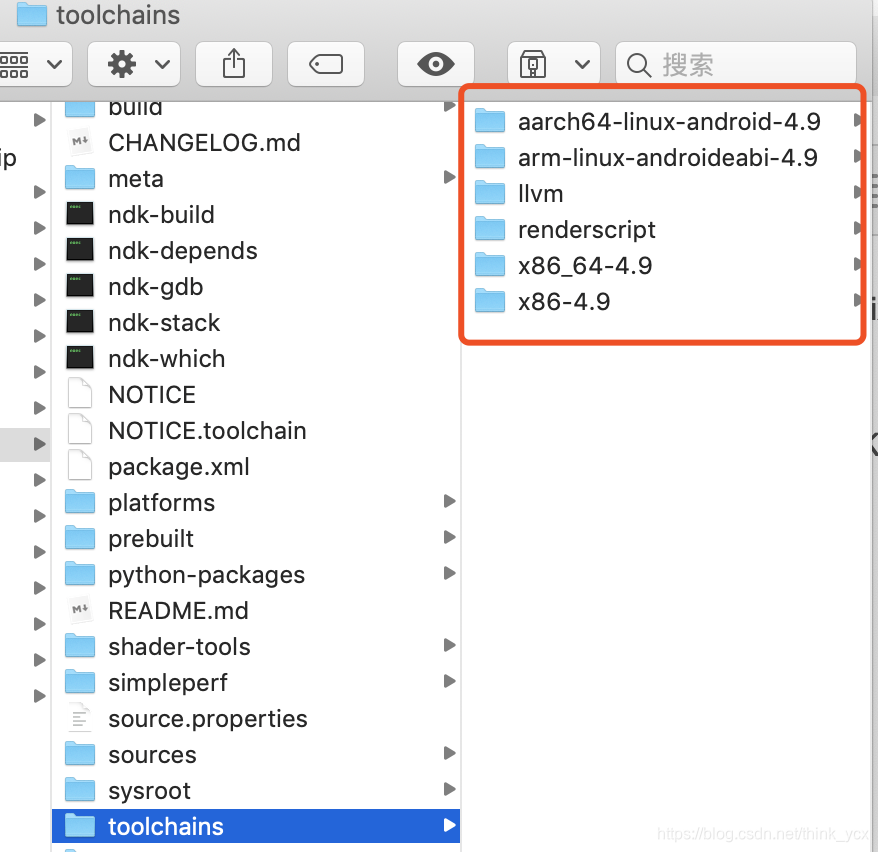
Task: Select the sources folder
Action: (x=256, y=755)
